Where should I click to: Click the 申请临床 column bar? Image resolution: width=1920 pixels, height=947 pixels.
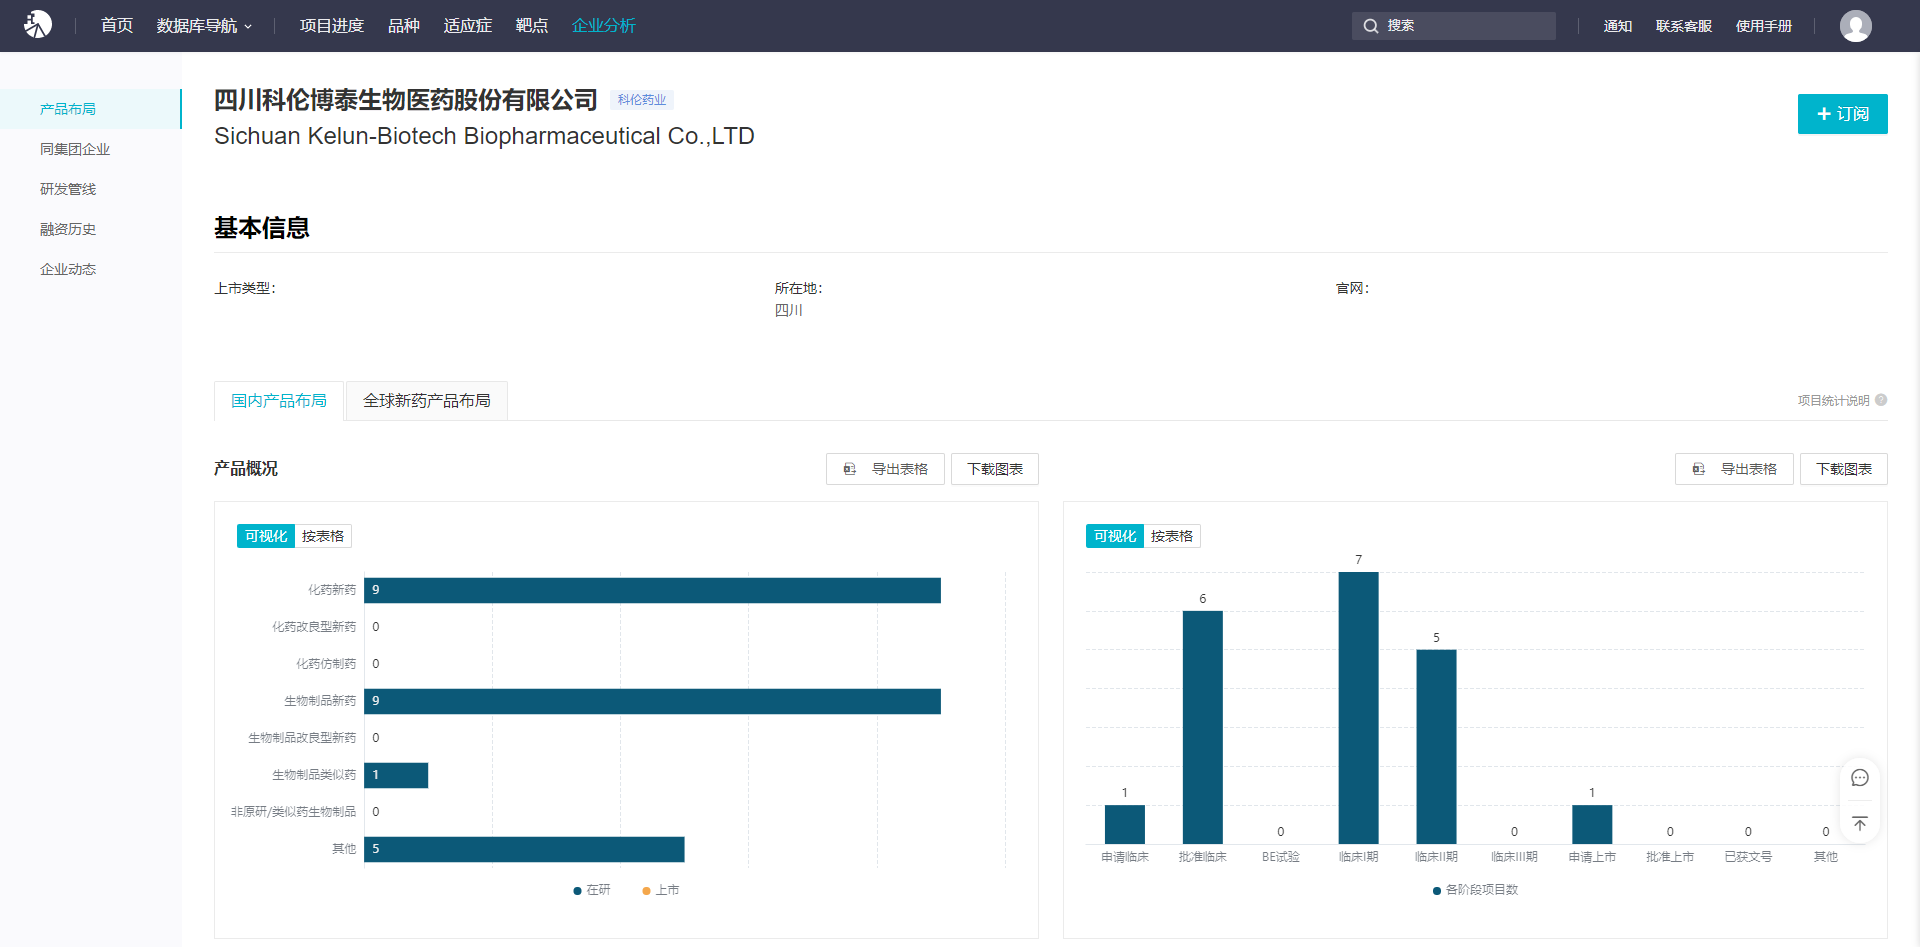click(x=1125, y=824)
